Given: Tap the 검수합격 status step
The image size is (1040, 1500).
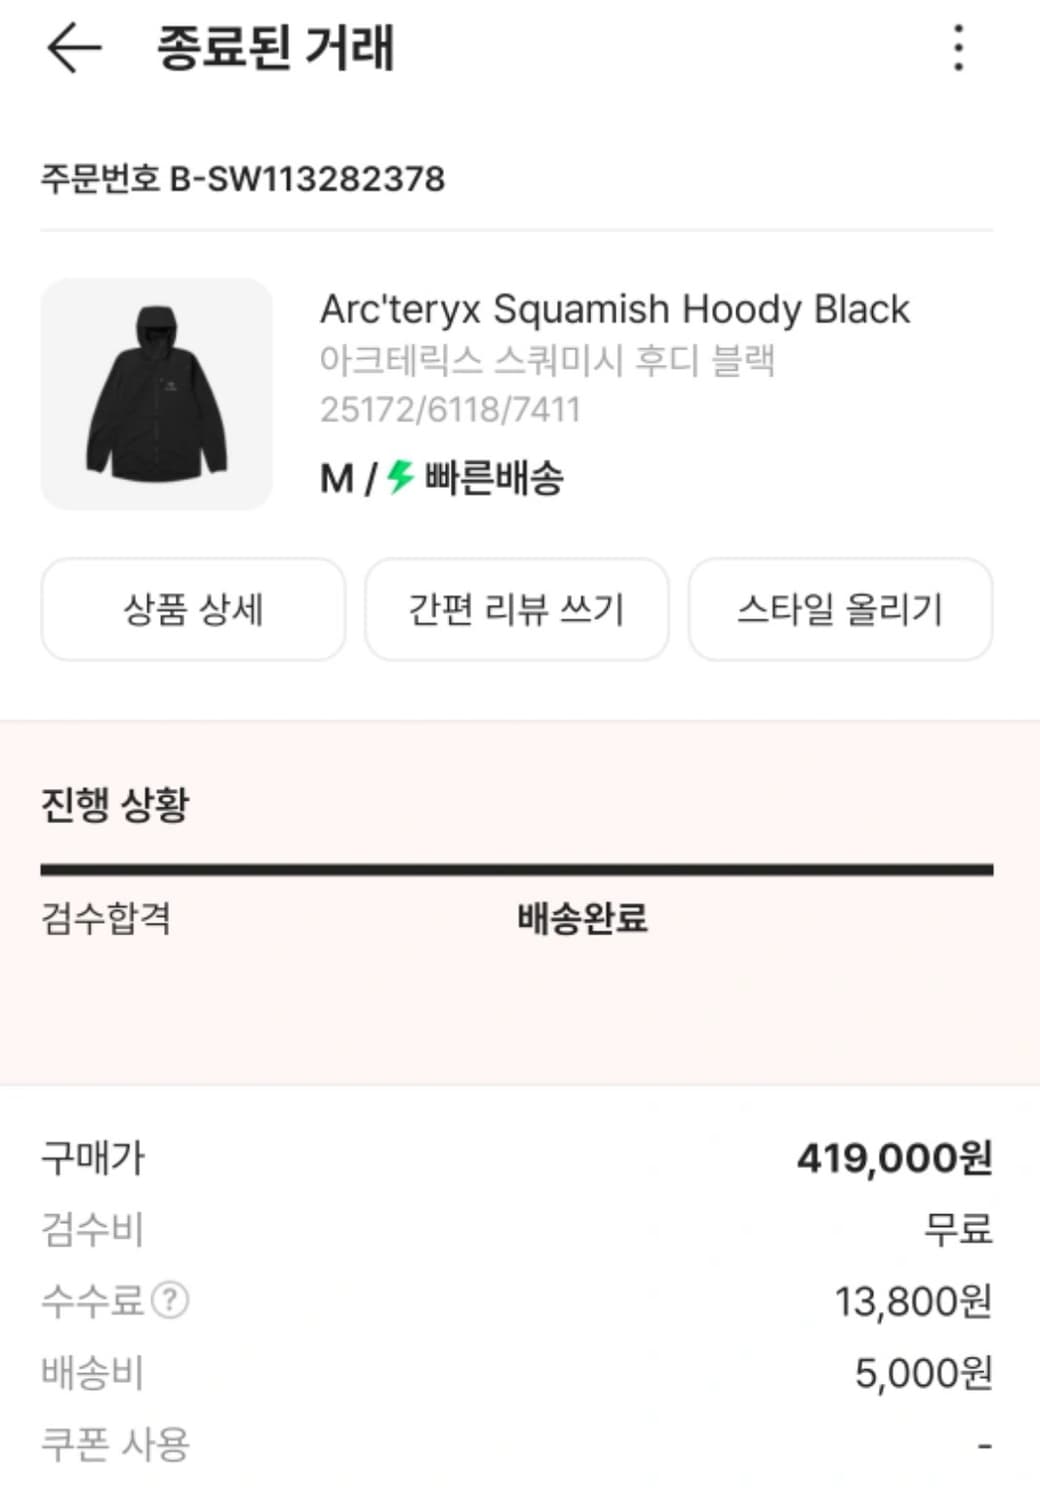Looking at the screenshot, I should point(106,918).
